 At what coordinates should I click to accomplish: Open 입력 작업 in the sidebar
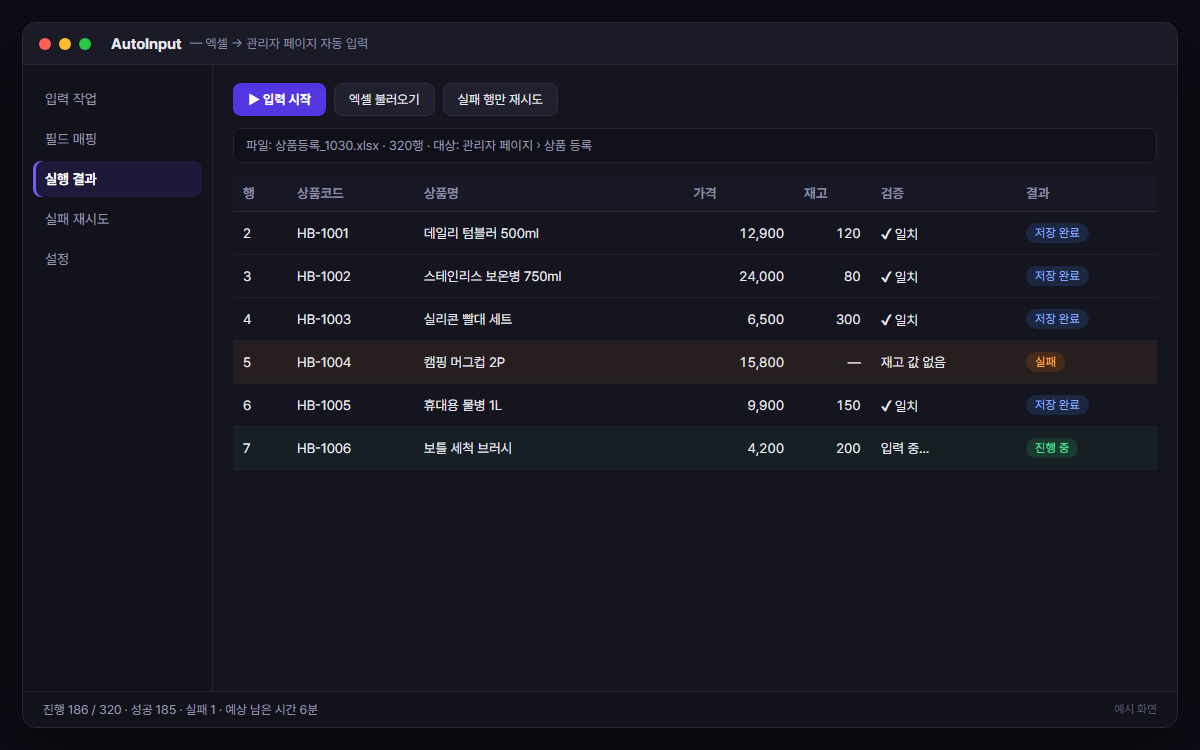pyautogui.click(x=118, y=99)
